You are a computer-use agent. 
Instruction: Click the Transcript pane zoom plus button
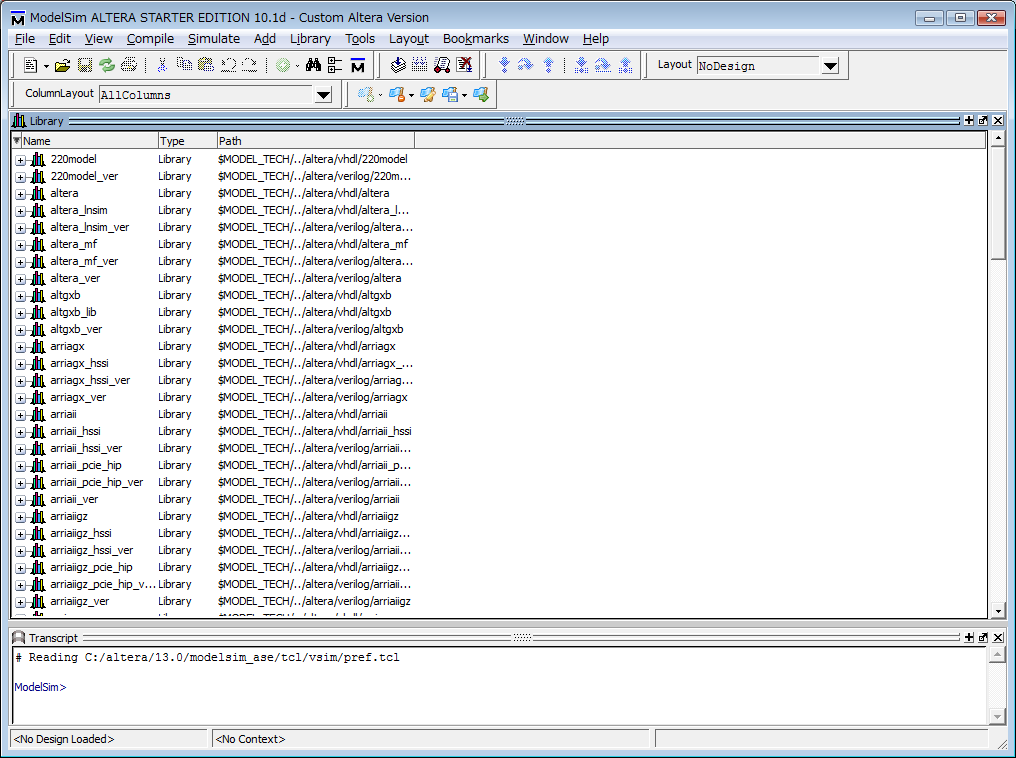point(969,637)
